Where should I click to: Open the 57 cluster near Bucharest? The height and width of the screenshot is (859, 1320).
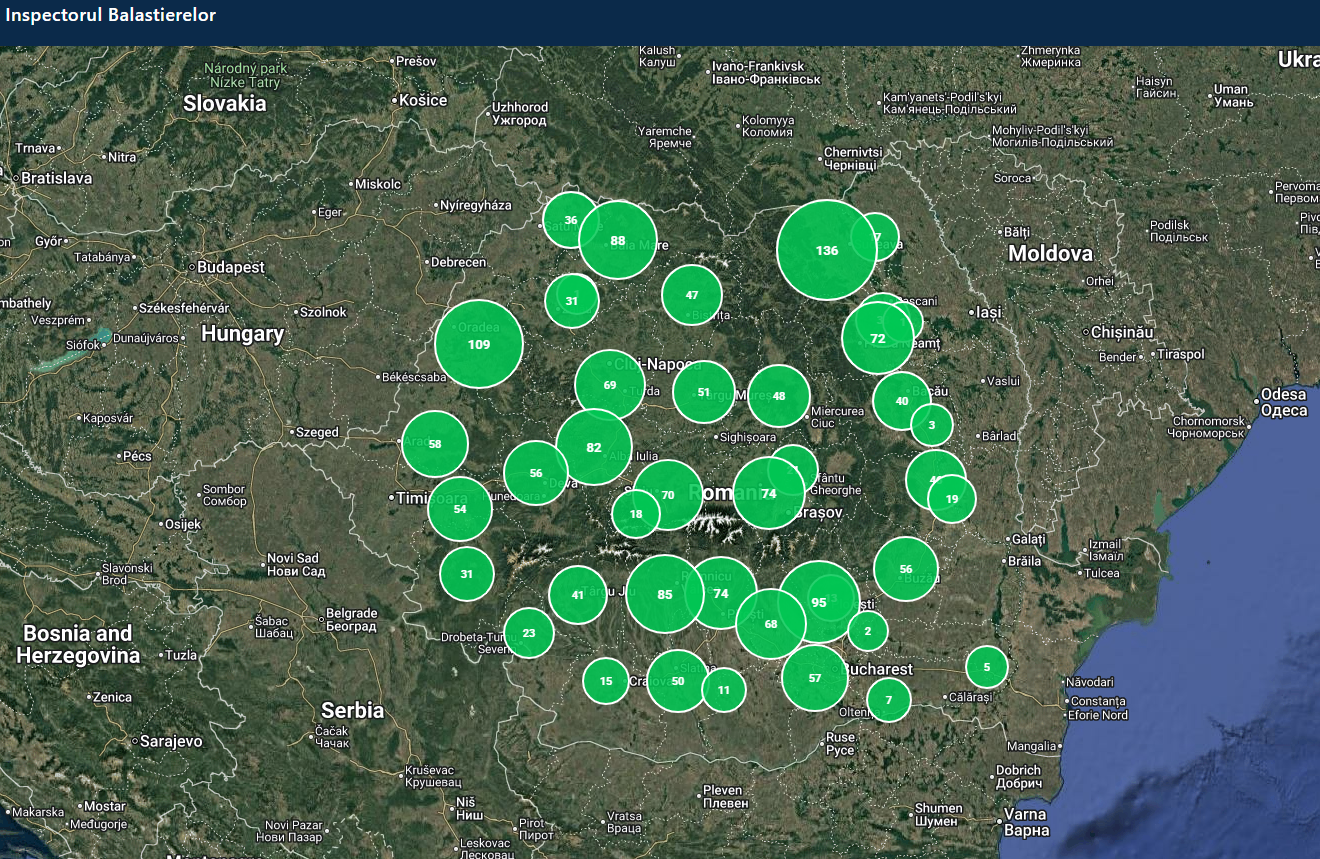tap(815, 678)
